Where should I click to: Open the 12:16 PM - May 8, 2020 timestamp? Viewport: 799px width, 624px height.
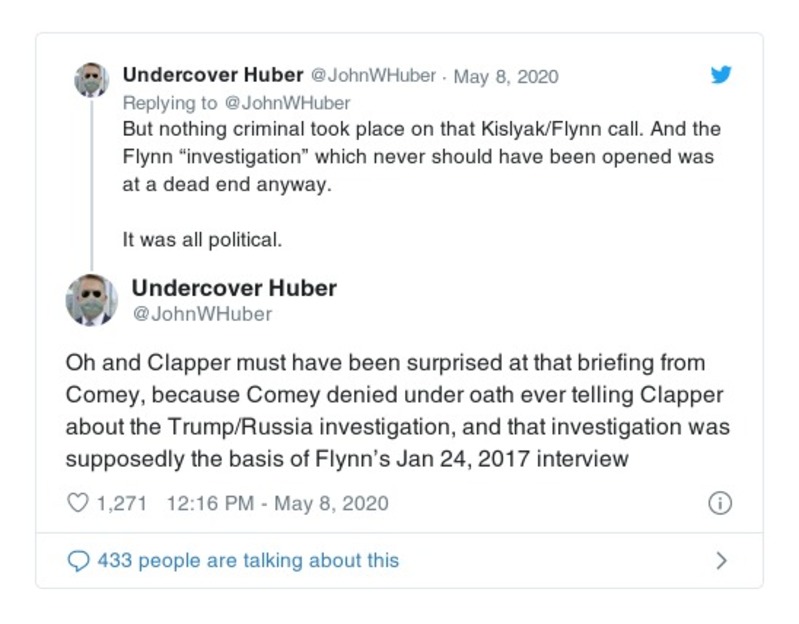tap(275, 503)
